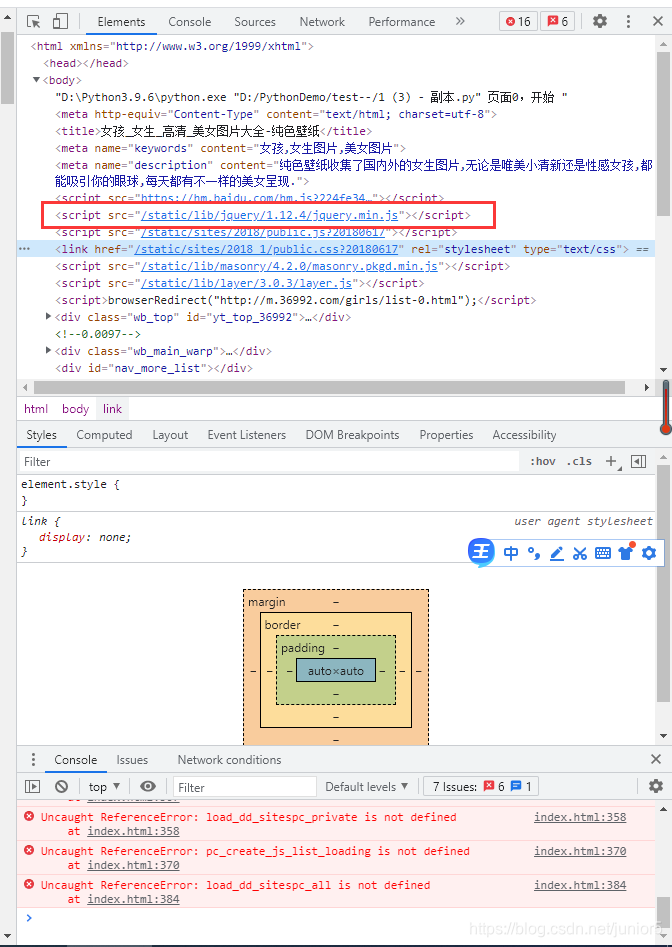Toggle the computed styles sidebar icon
The height and width of the screenshot is (947, 672).
click(639, 461)
